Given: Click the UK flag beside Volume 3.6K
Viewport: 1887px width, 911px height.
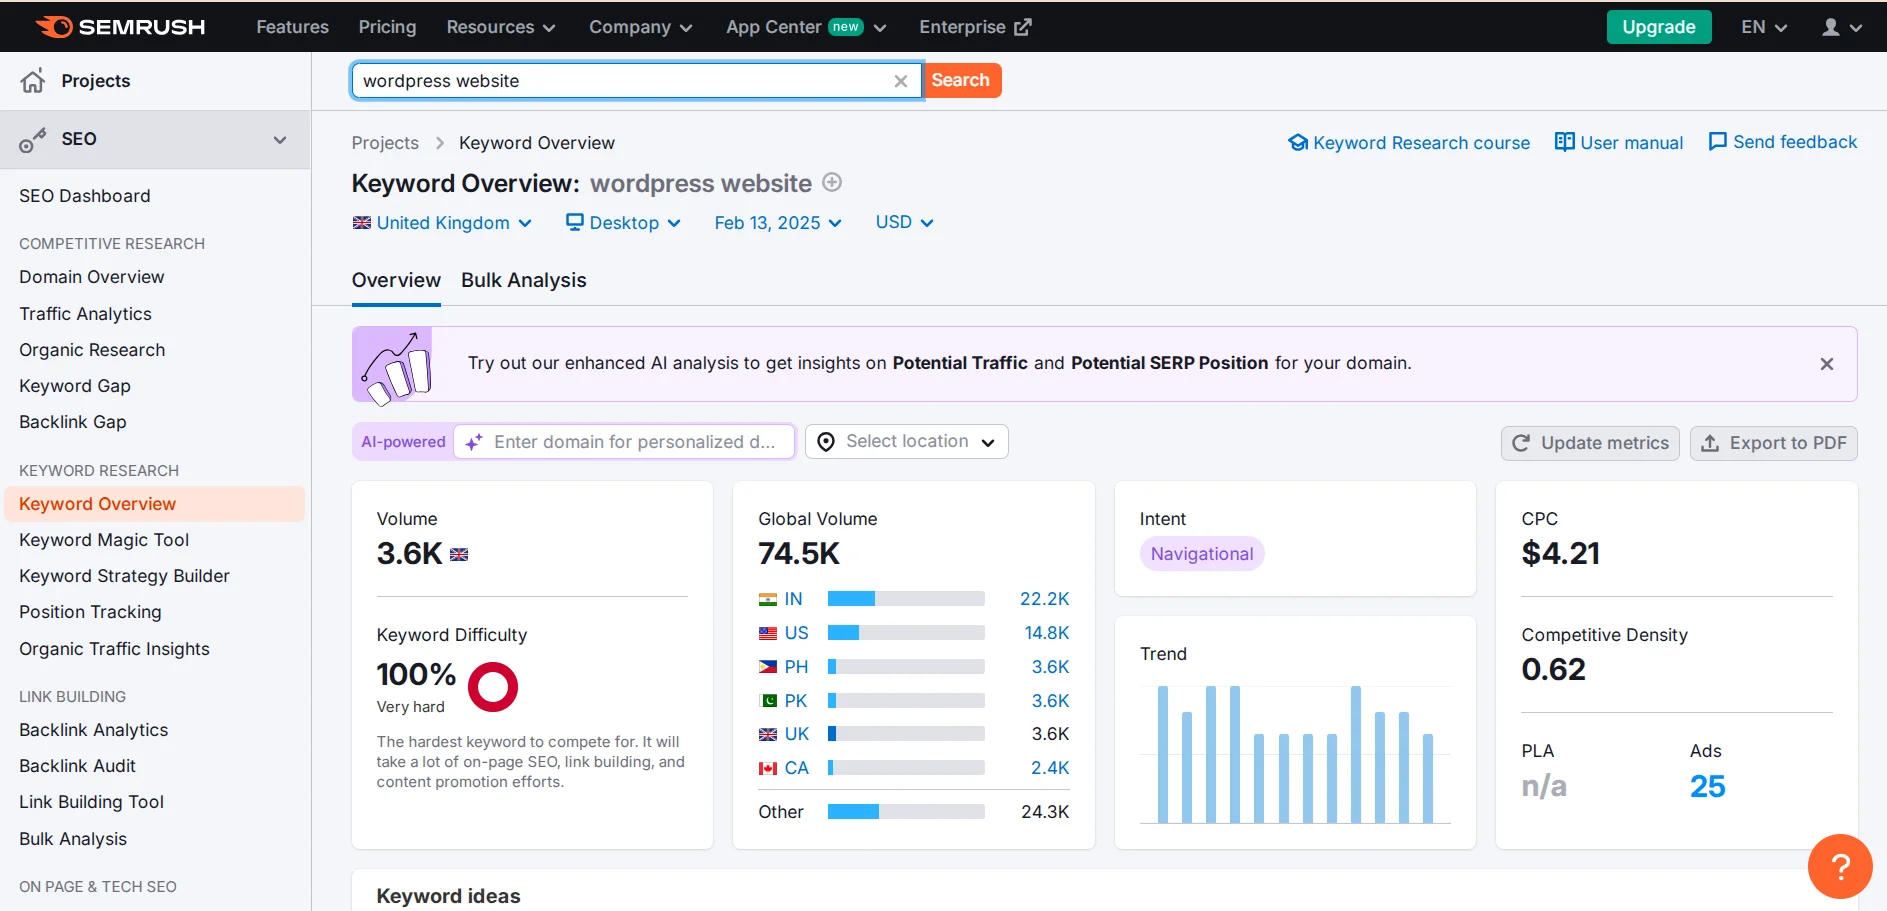Looking at the screenshot, I should coord(459,555).
